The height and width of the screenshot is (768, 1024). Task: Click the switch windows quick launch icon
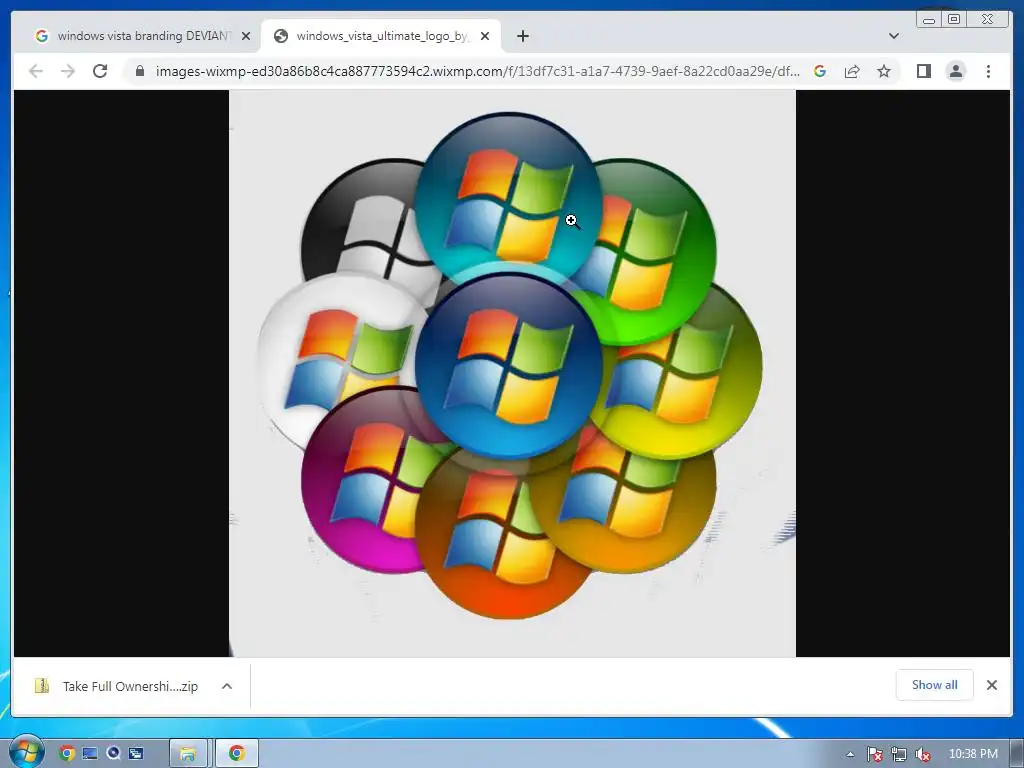tap(136, 753)
